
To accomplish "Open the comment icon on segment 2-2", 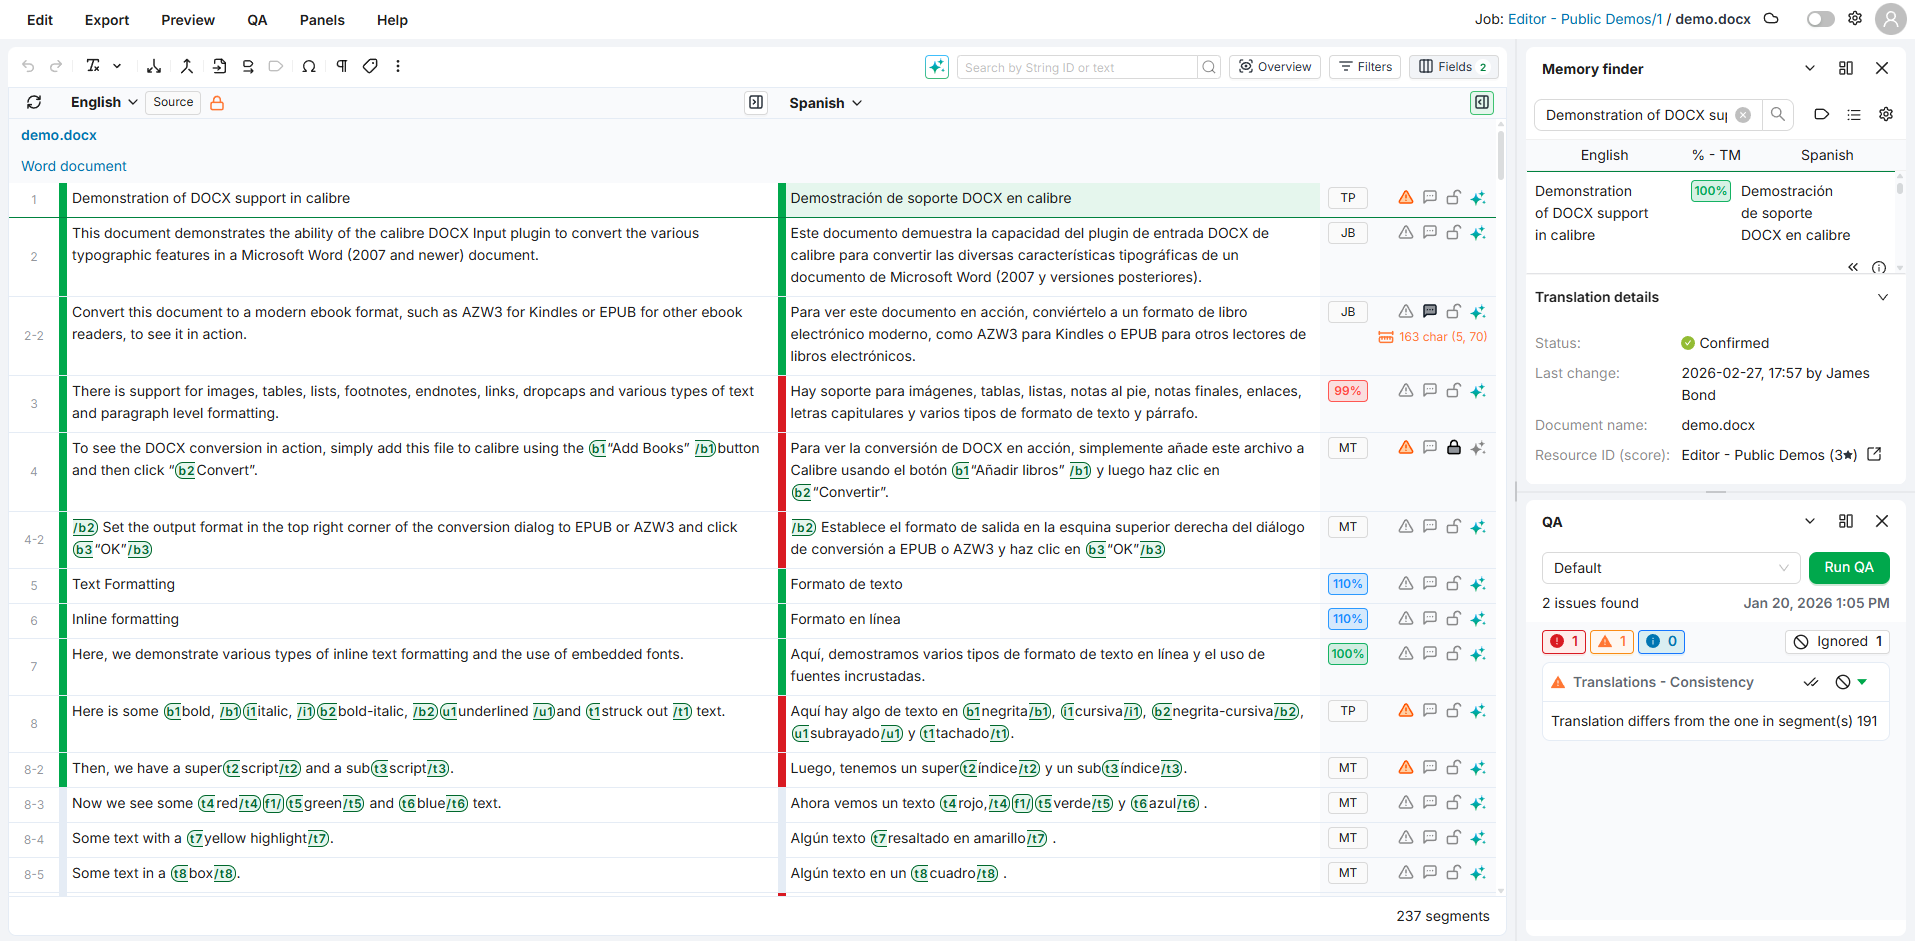I will click(x=1430, y=312).
